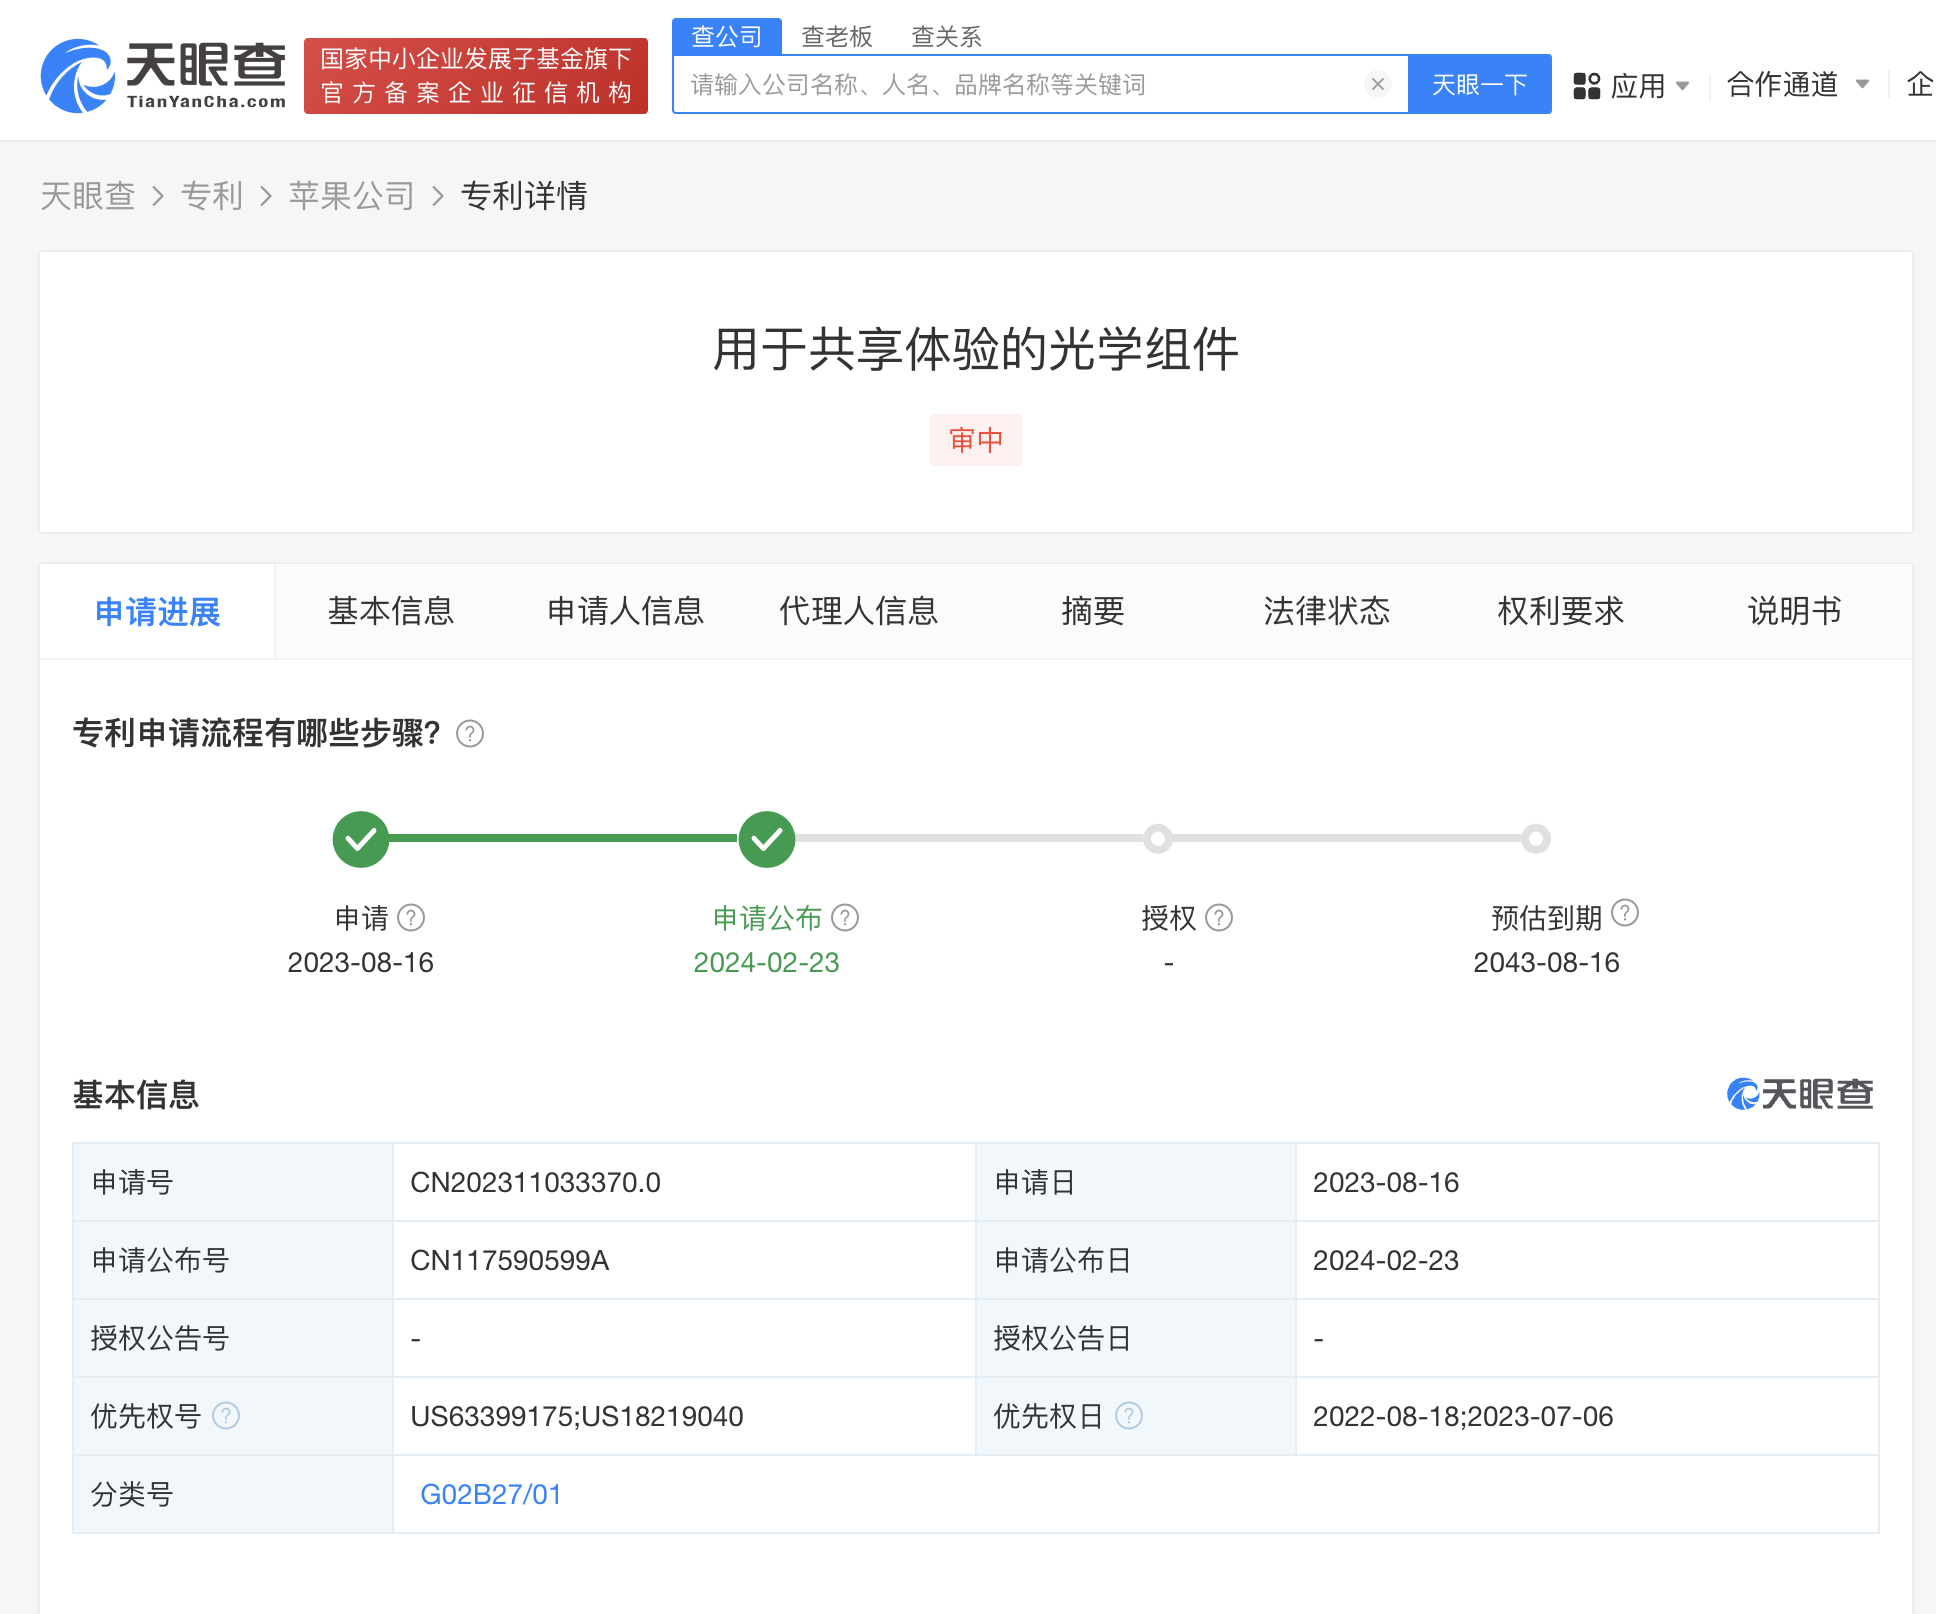
Task: Click help icon beside 申请 step
Action: tap(411, 917)
